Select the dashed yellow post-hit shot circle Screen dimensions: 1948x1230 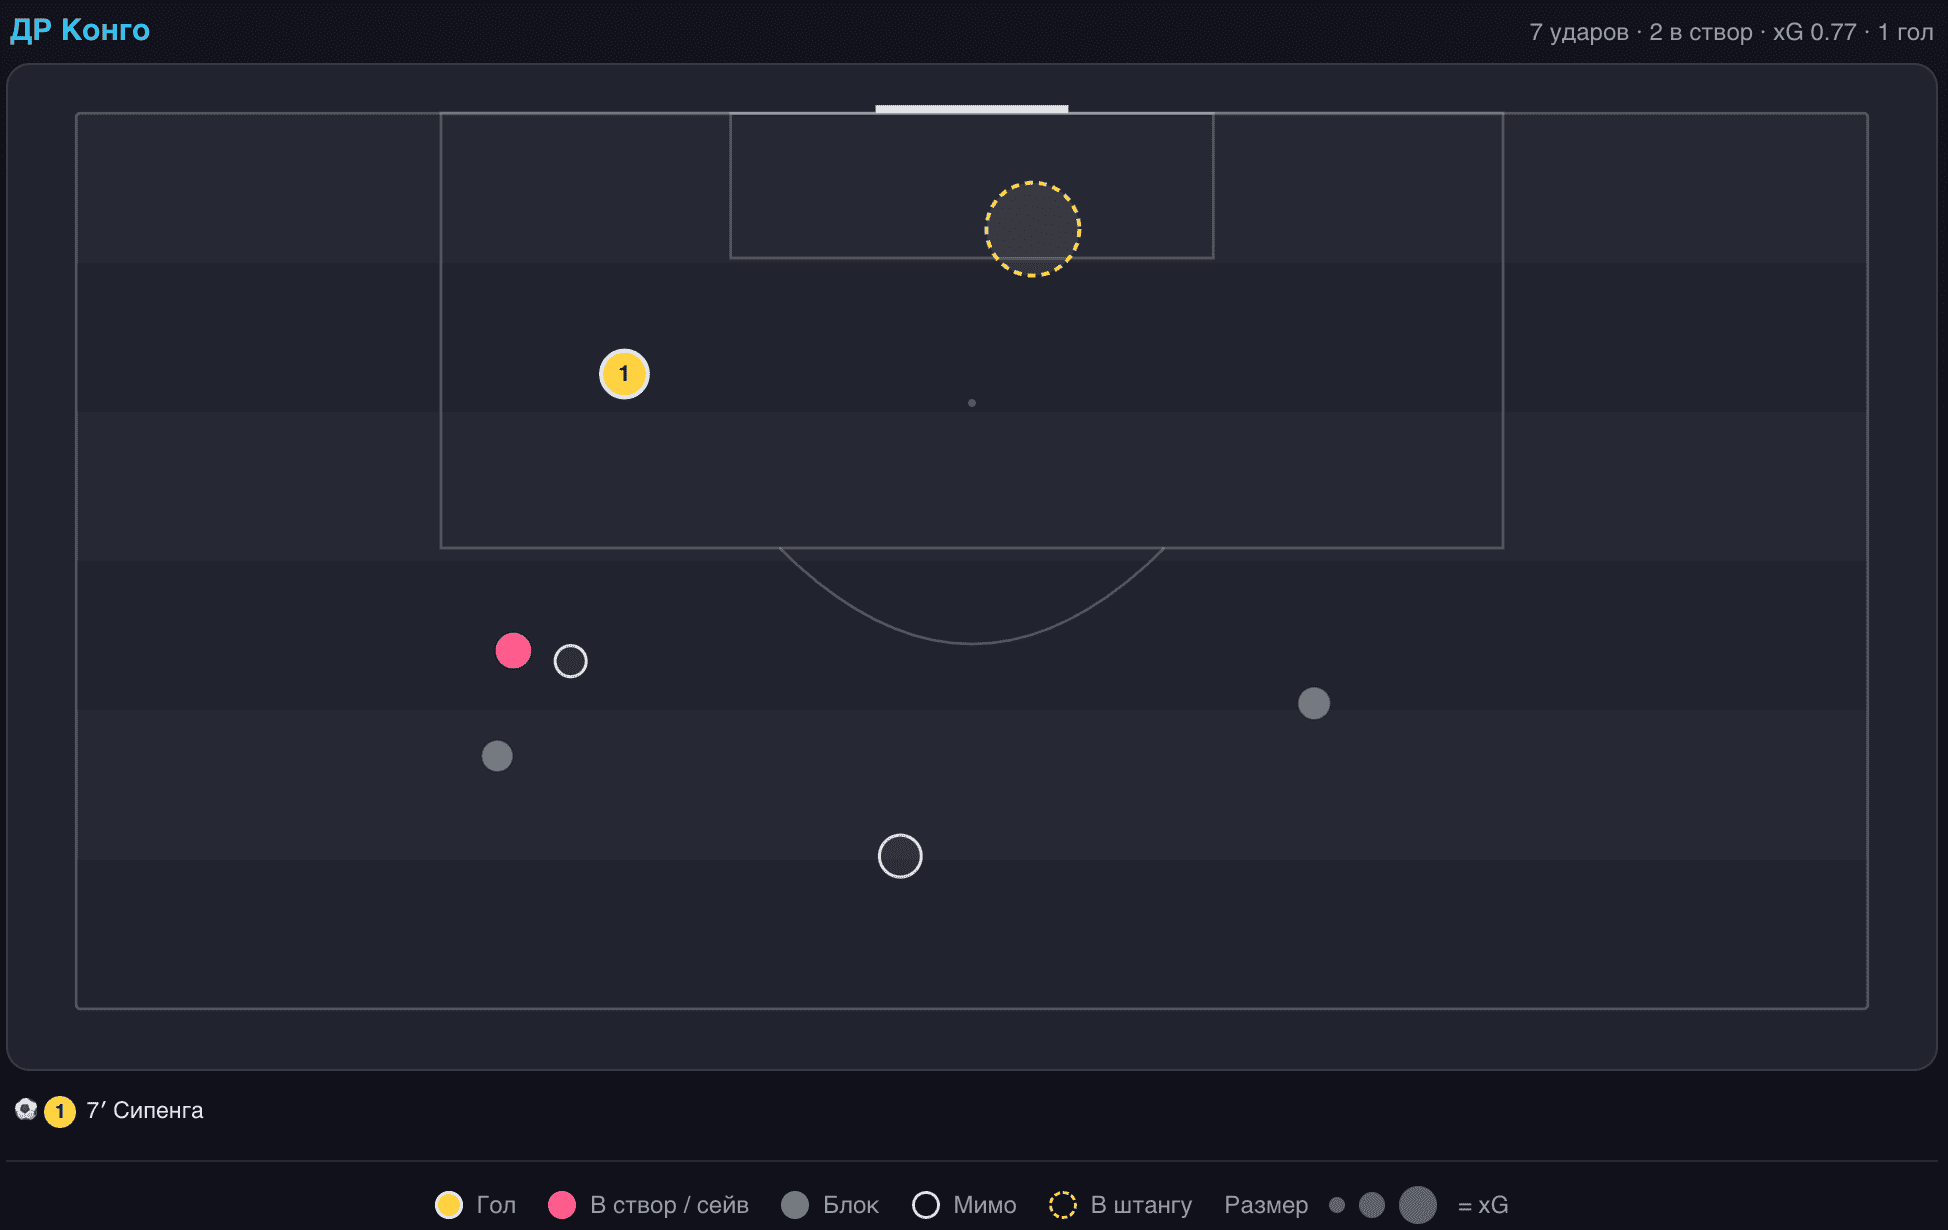(x=1033, y=229)
